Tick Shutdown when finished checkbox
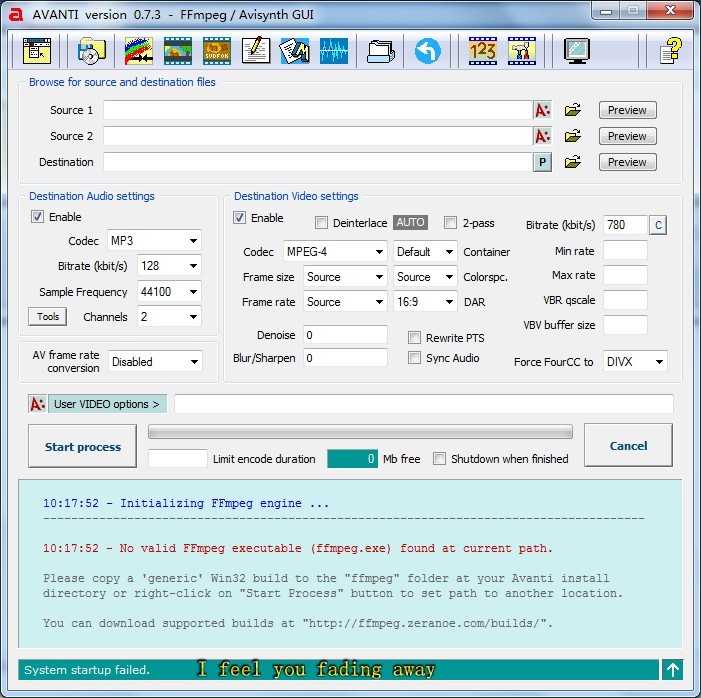Viewport: 701px width, 698px height. point(439,459)
